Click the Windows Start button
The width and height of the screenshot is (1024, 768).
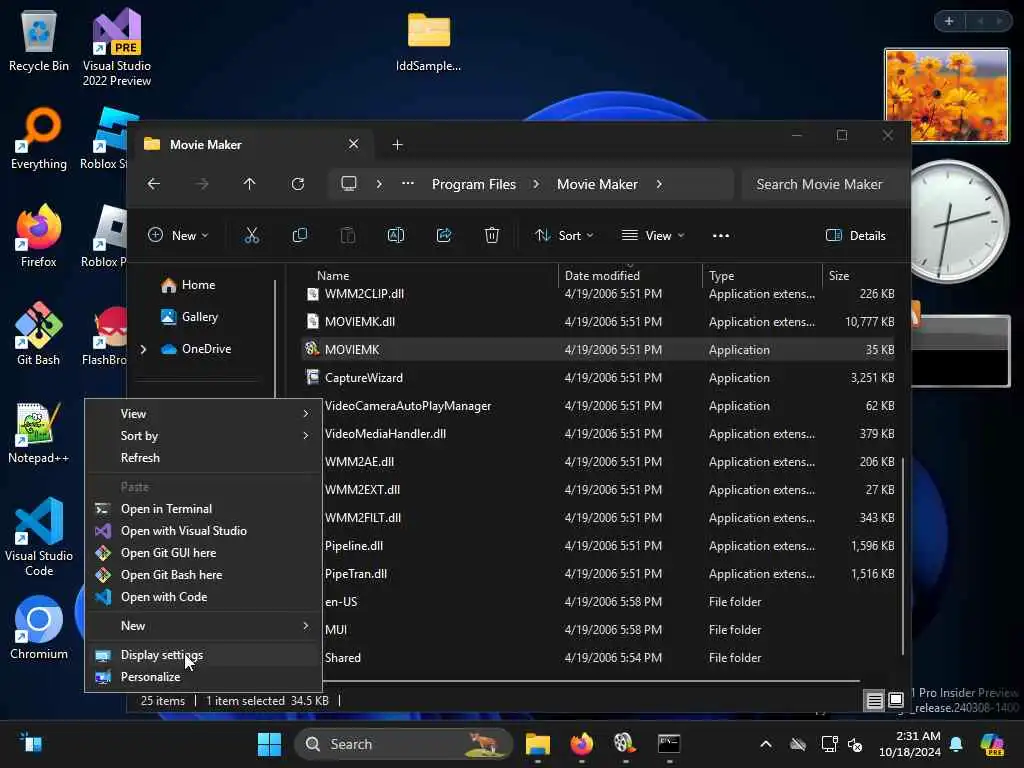click(269, 744)
